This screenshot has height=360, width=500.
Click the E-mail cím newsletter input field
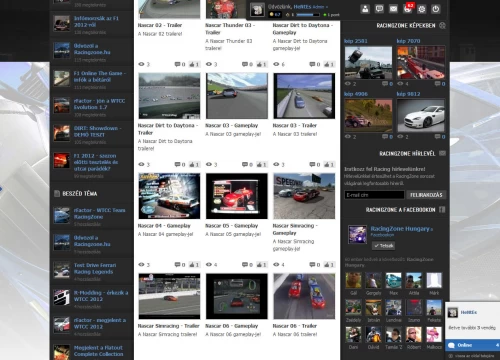tap(374, 195)
